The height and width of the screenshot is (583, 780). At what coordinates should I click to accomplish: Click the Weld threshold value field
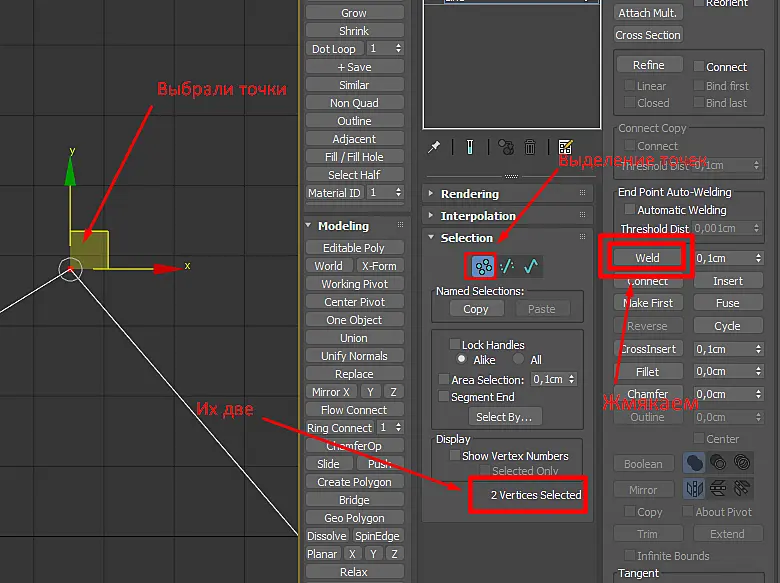click(x=723, y=258)
